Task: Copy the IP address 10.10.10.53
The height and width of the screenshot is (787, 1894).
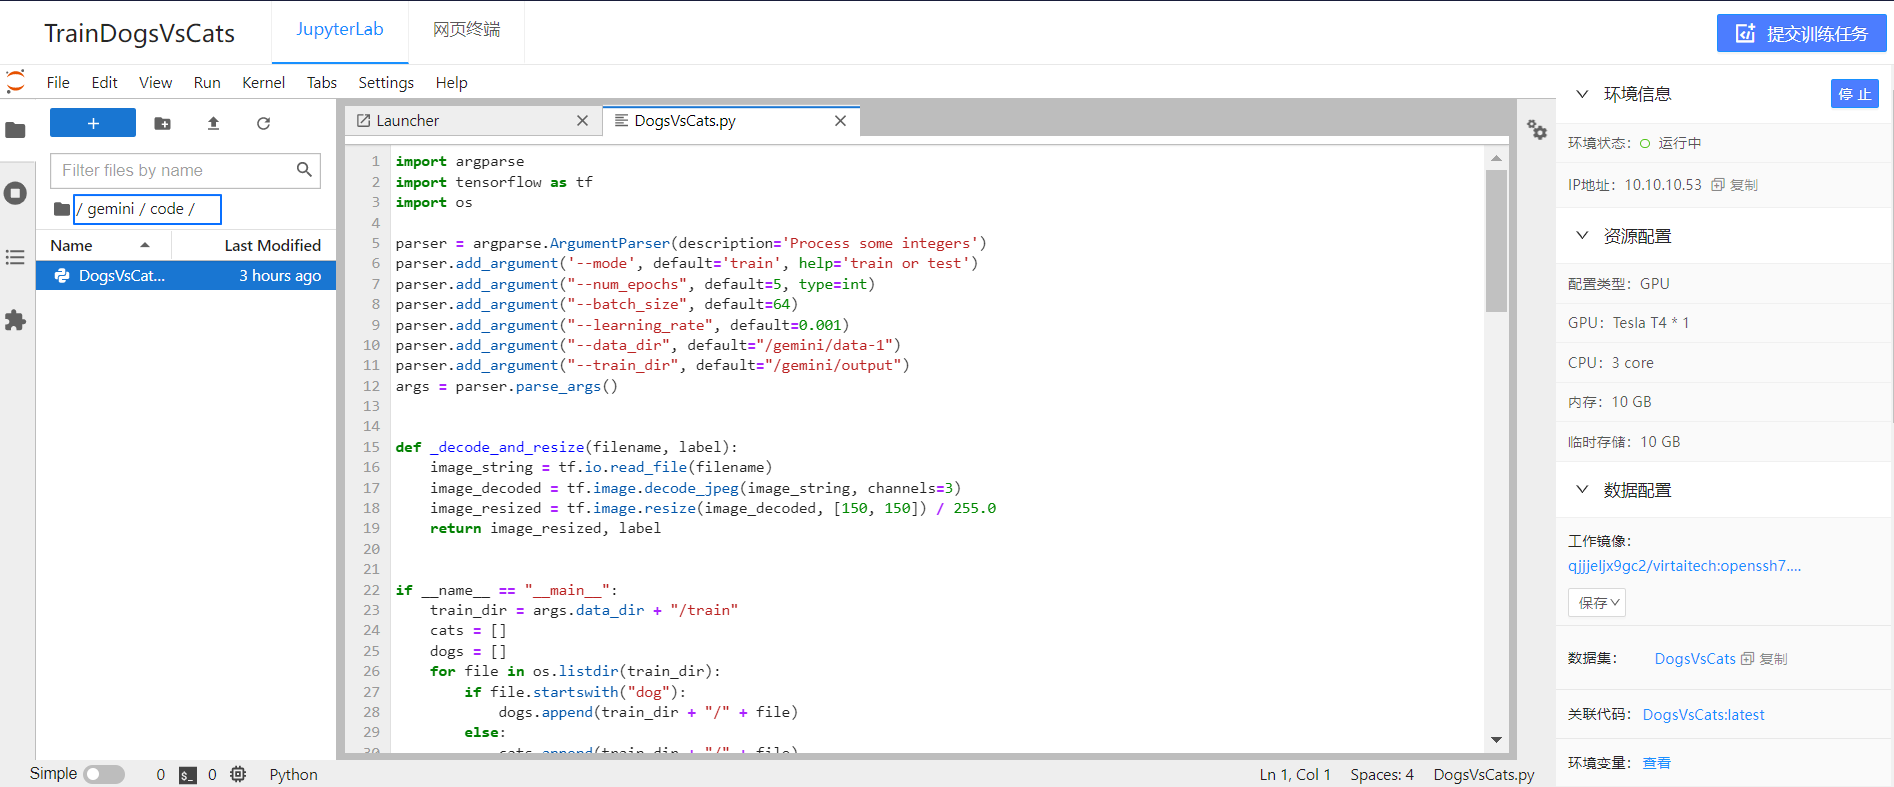Action: click(x=1734, y=185)
